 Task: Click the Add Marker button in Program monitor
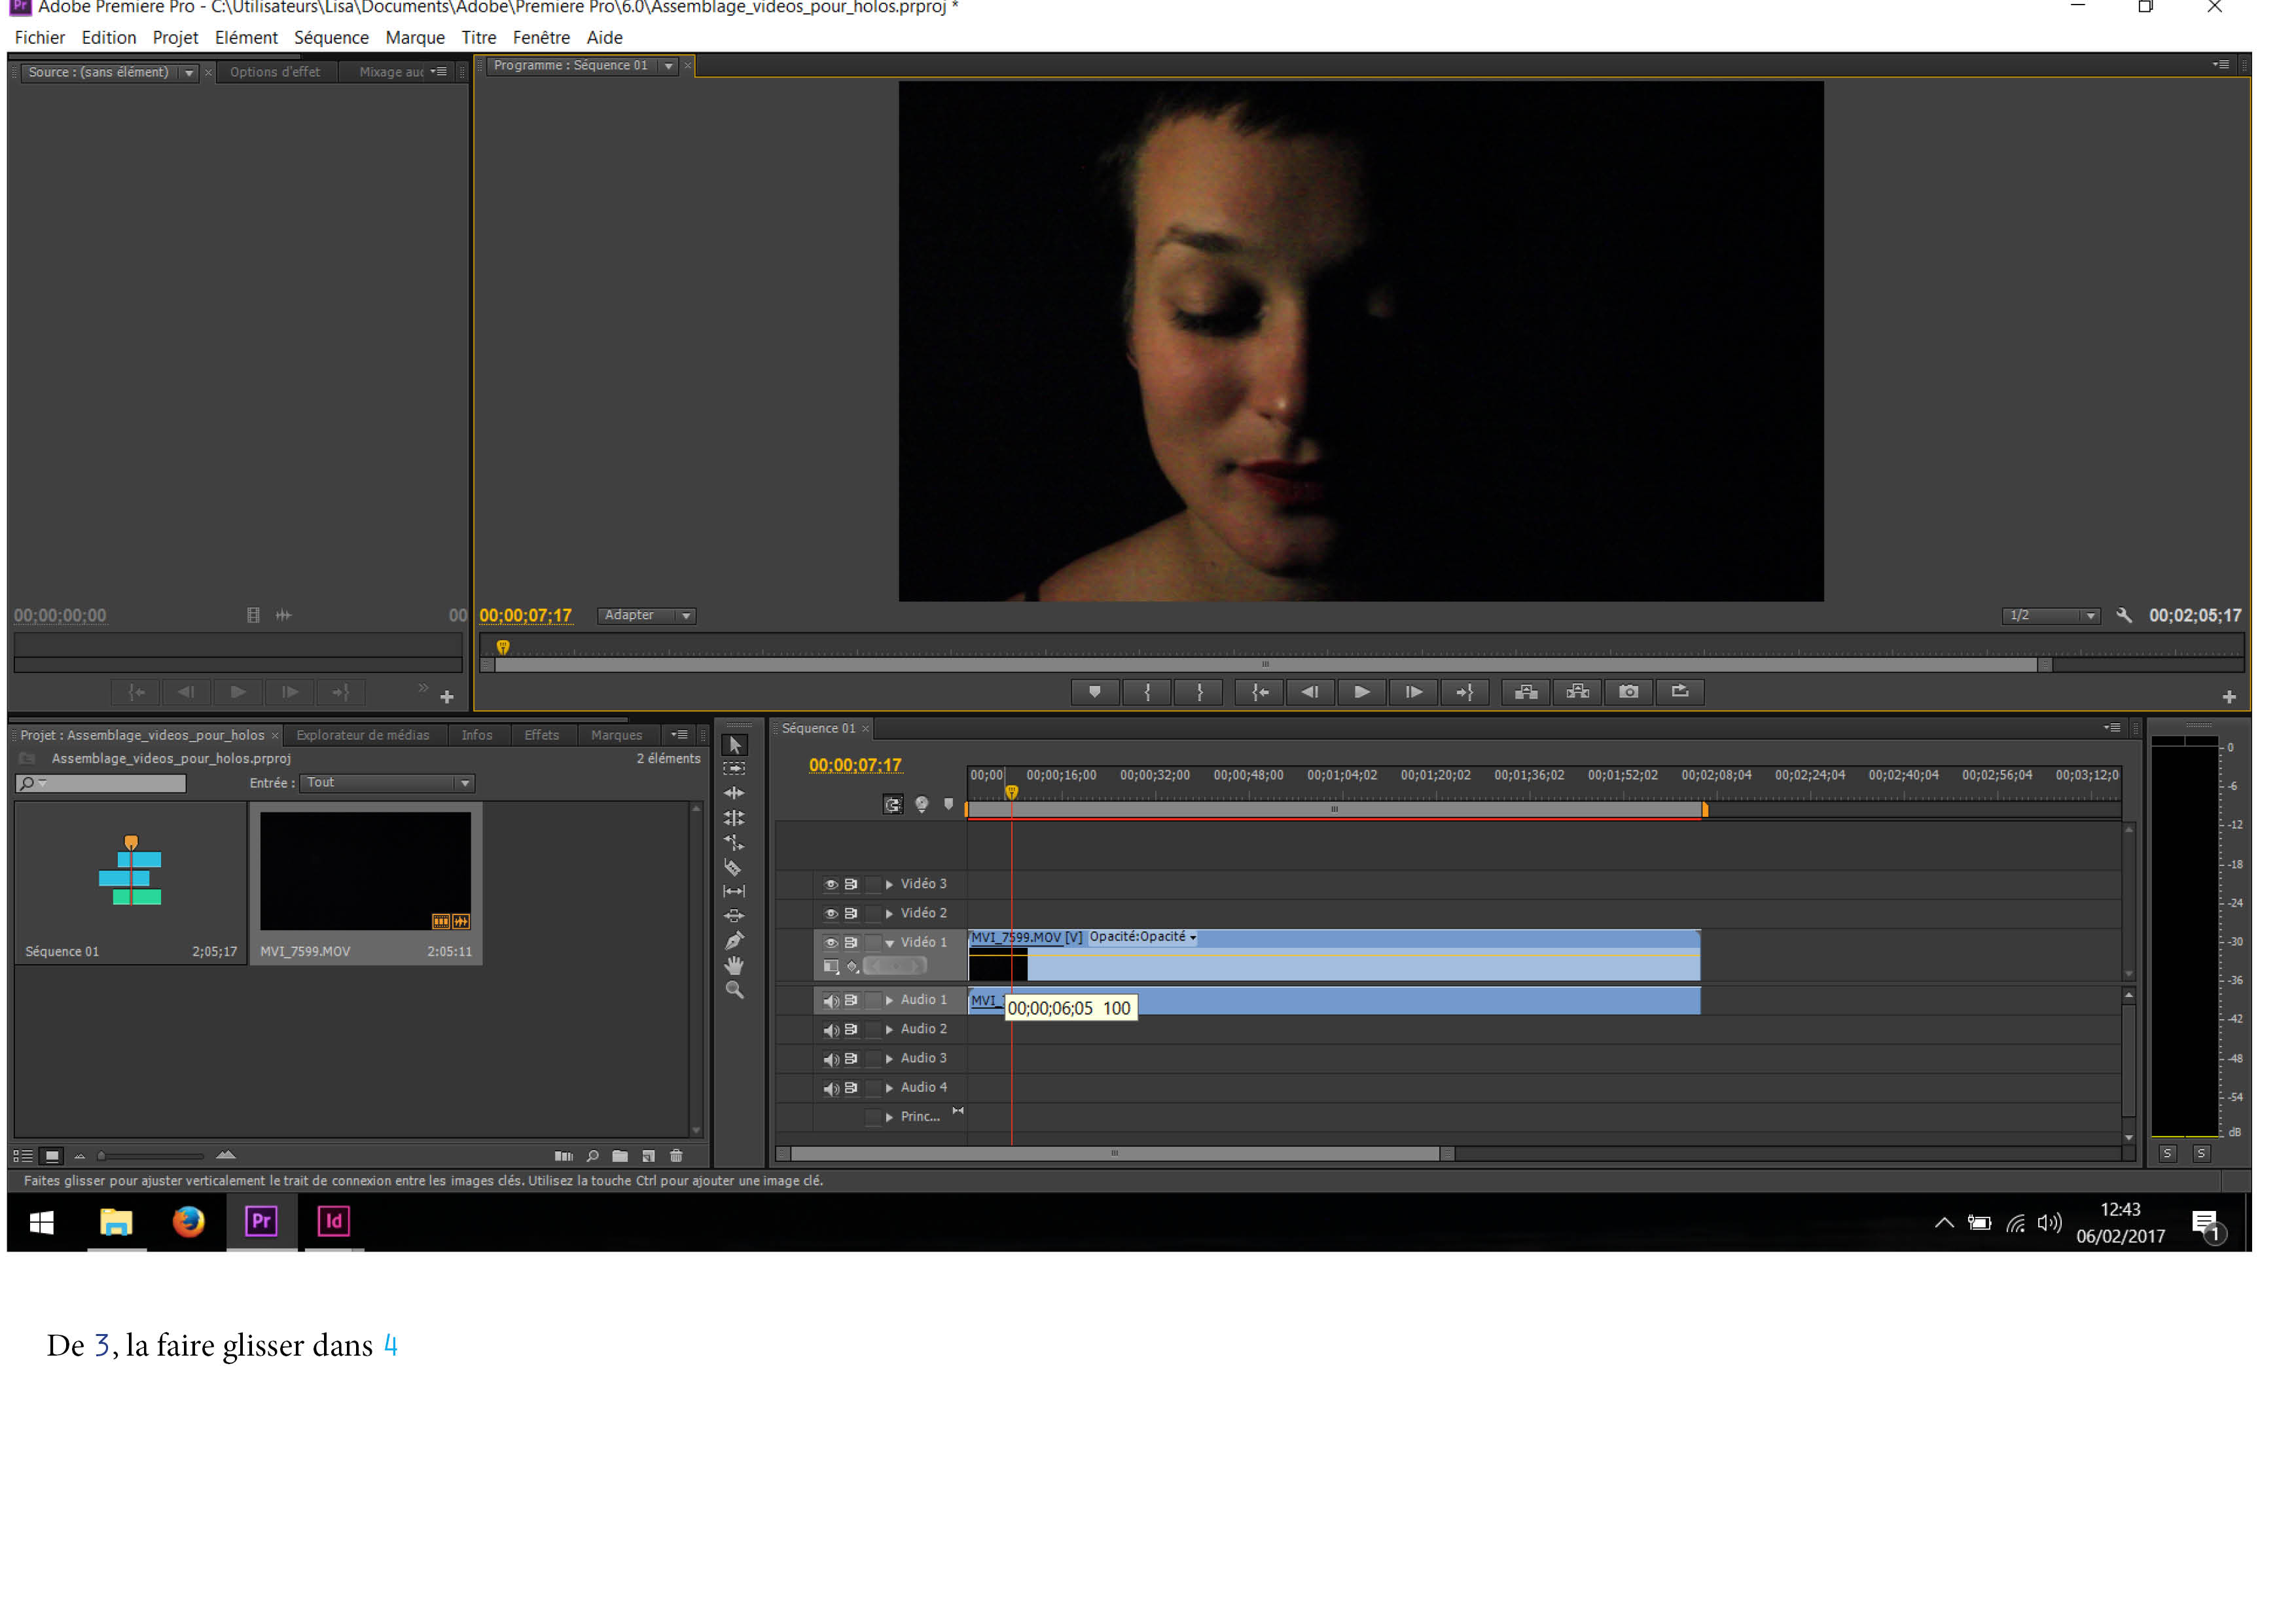[1094, 692]
